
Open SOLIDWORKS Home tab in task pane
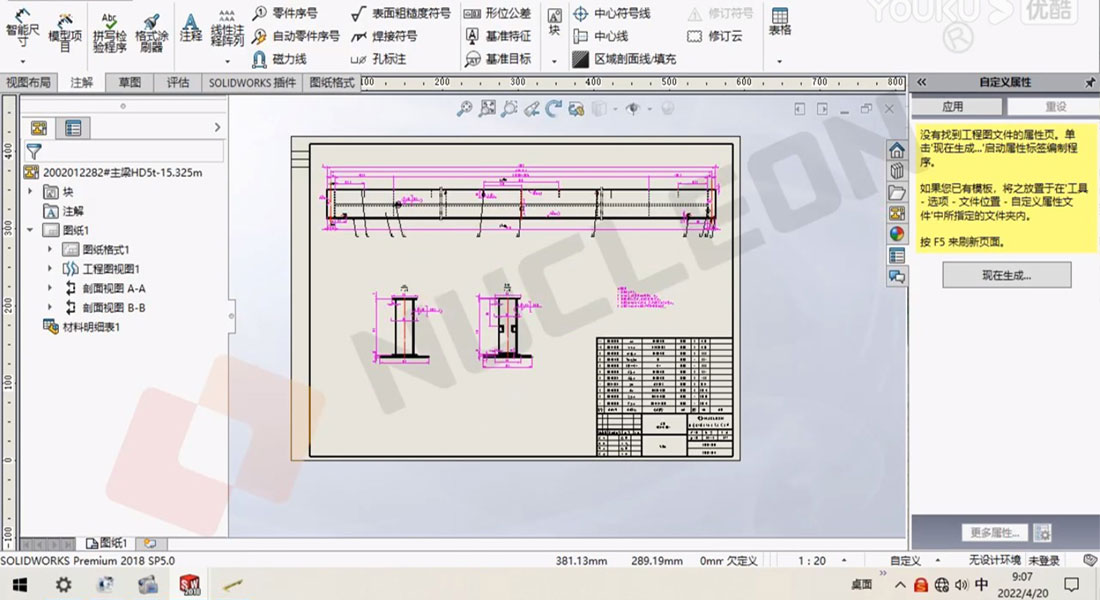(897, 150)
